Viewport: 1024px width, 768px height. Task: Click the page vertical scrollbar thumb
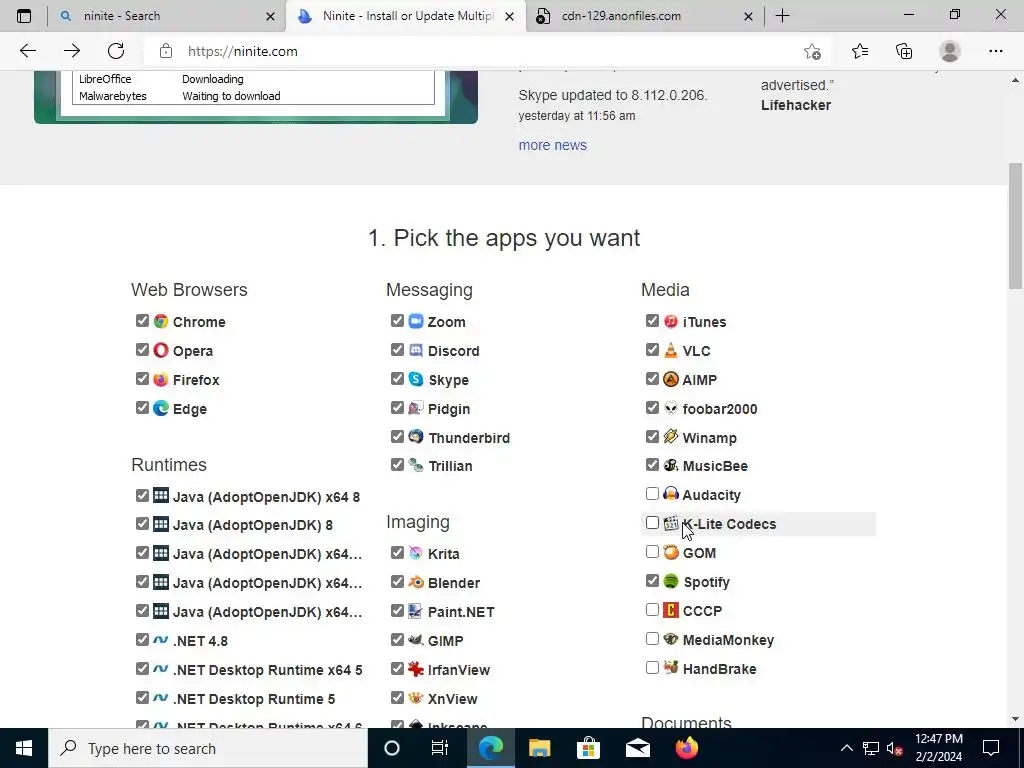1016,225
